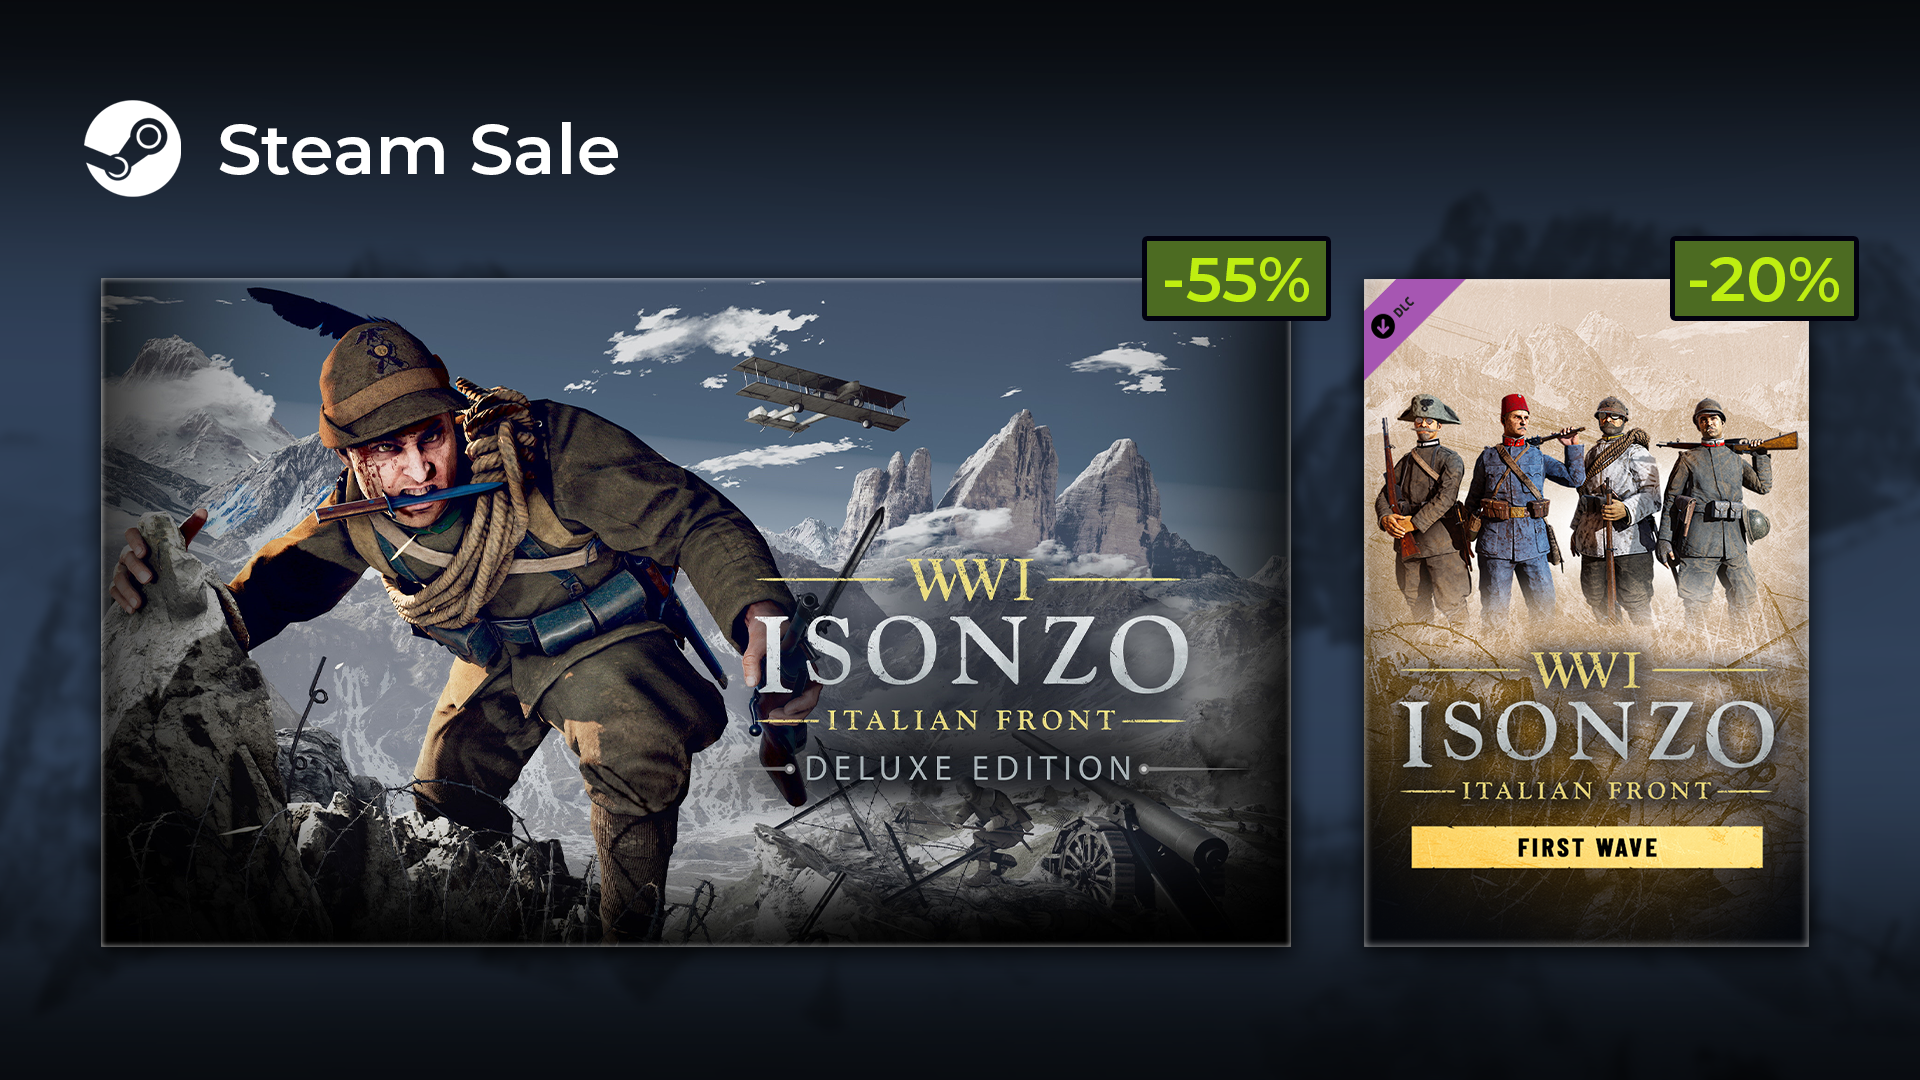This screenshot has height=1080, width=1920.
Task: Click the ISONZO title on DLC cover
Action: pos(1586,733)
